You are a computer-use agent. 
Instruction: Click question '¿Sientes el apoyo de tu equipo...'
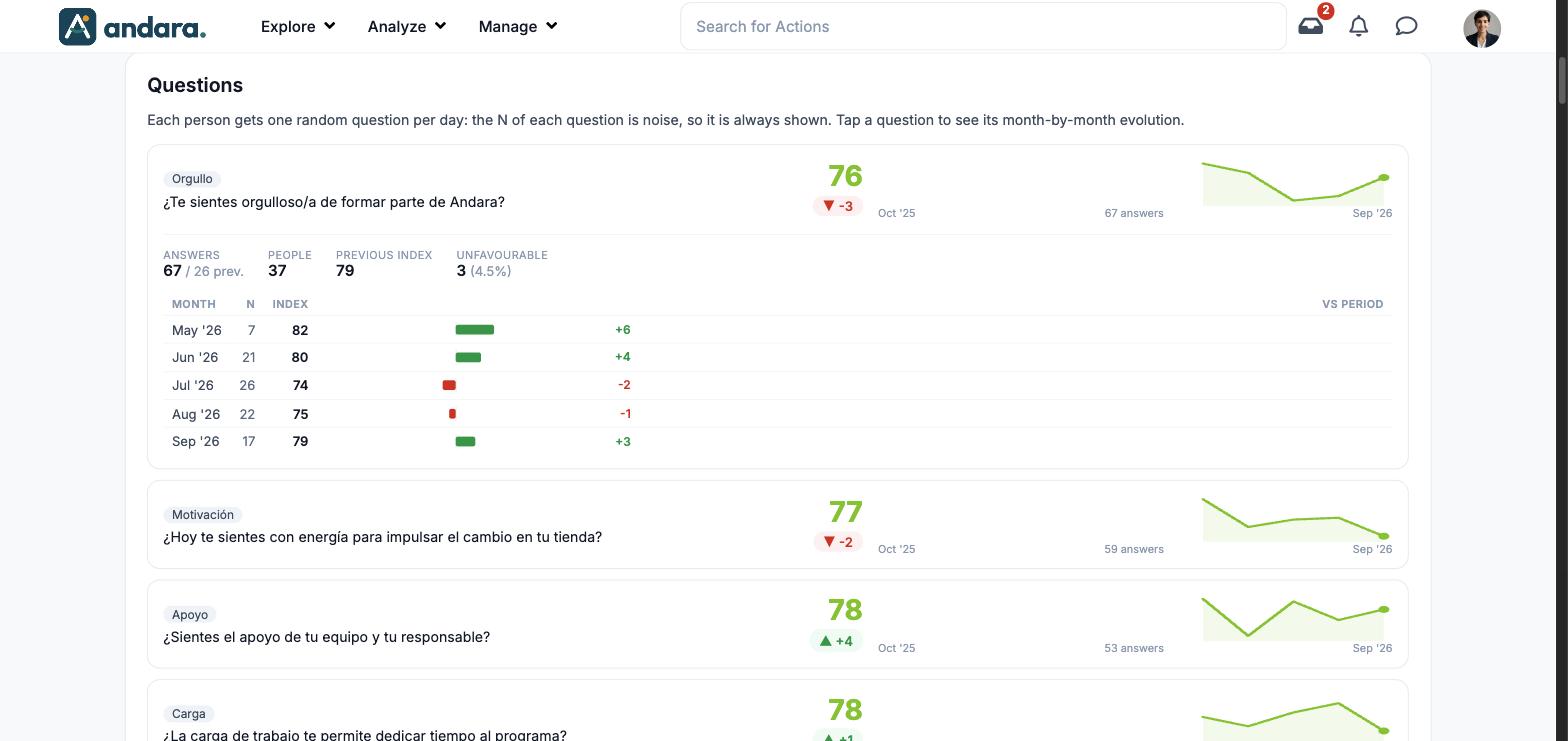(327, 637)
